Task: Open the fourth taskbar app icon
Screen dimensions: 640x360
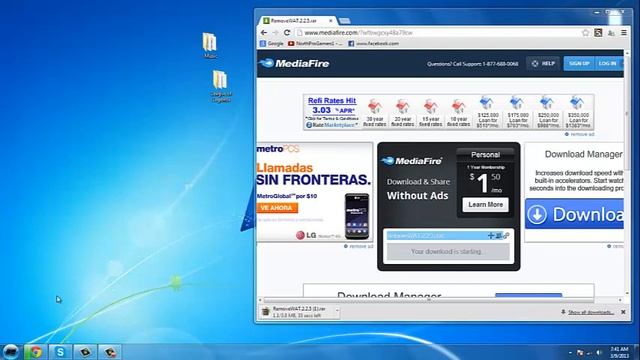Action: 85,352
